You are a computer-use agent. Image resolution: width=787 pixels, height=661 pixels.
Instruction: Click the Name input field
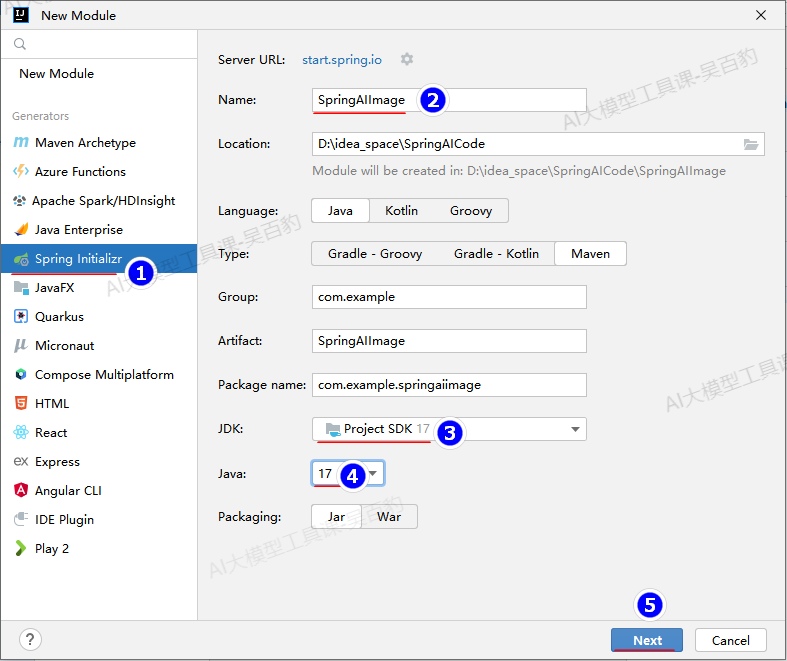[x=449, y=100]
